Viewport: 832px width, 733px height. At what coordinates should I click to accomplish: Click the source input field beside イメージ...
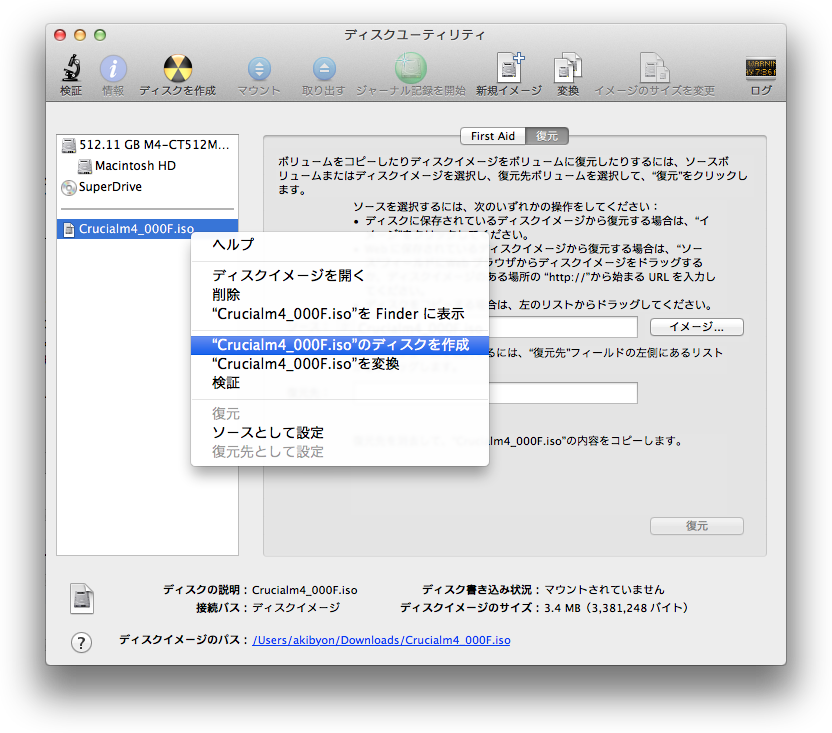click(562, 327)
